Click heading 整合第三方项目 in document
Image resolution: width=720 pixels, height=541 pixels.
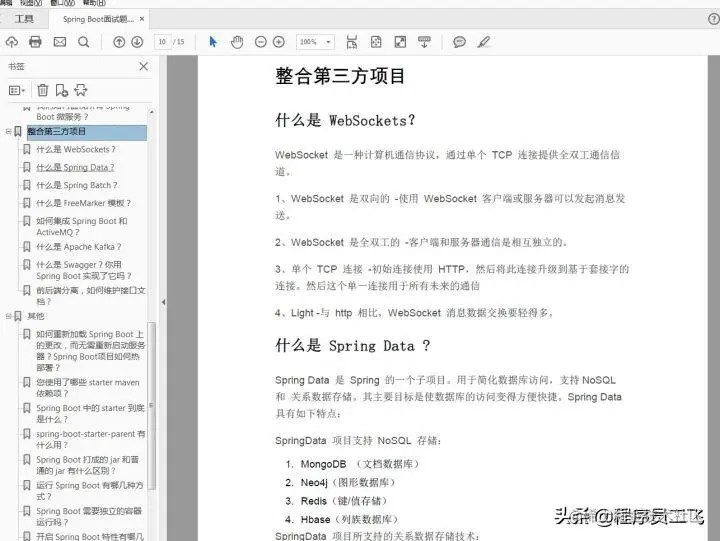(340, 76)
